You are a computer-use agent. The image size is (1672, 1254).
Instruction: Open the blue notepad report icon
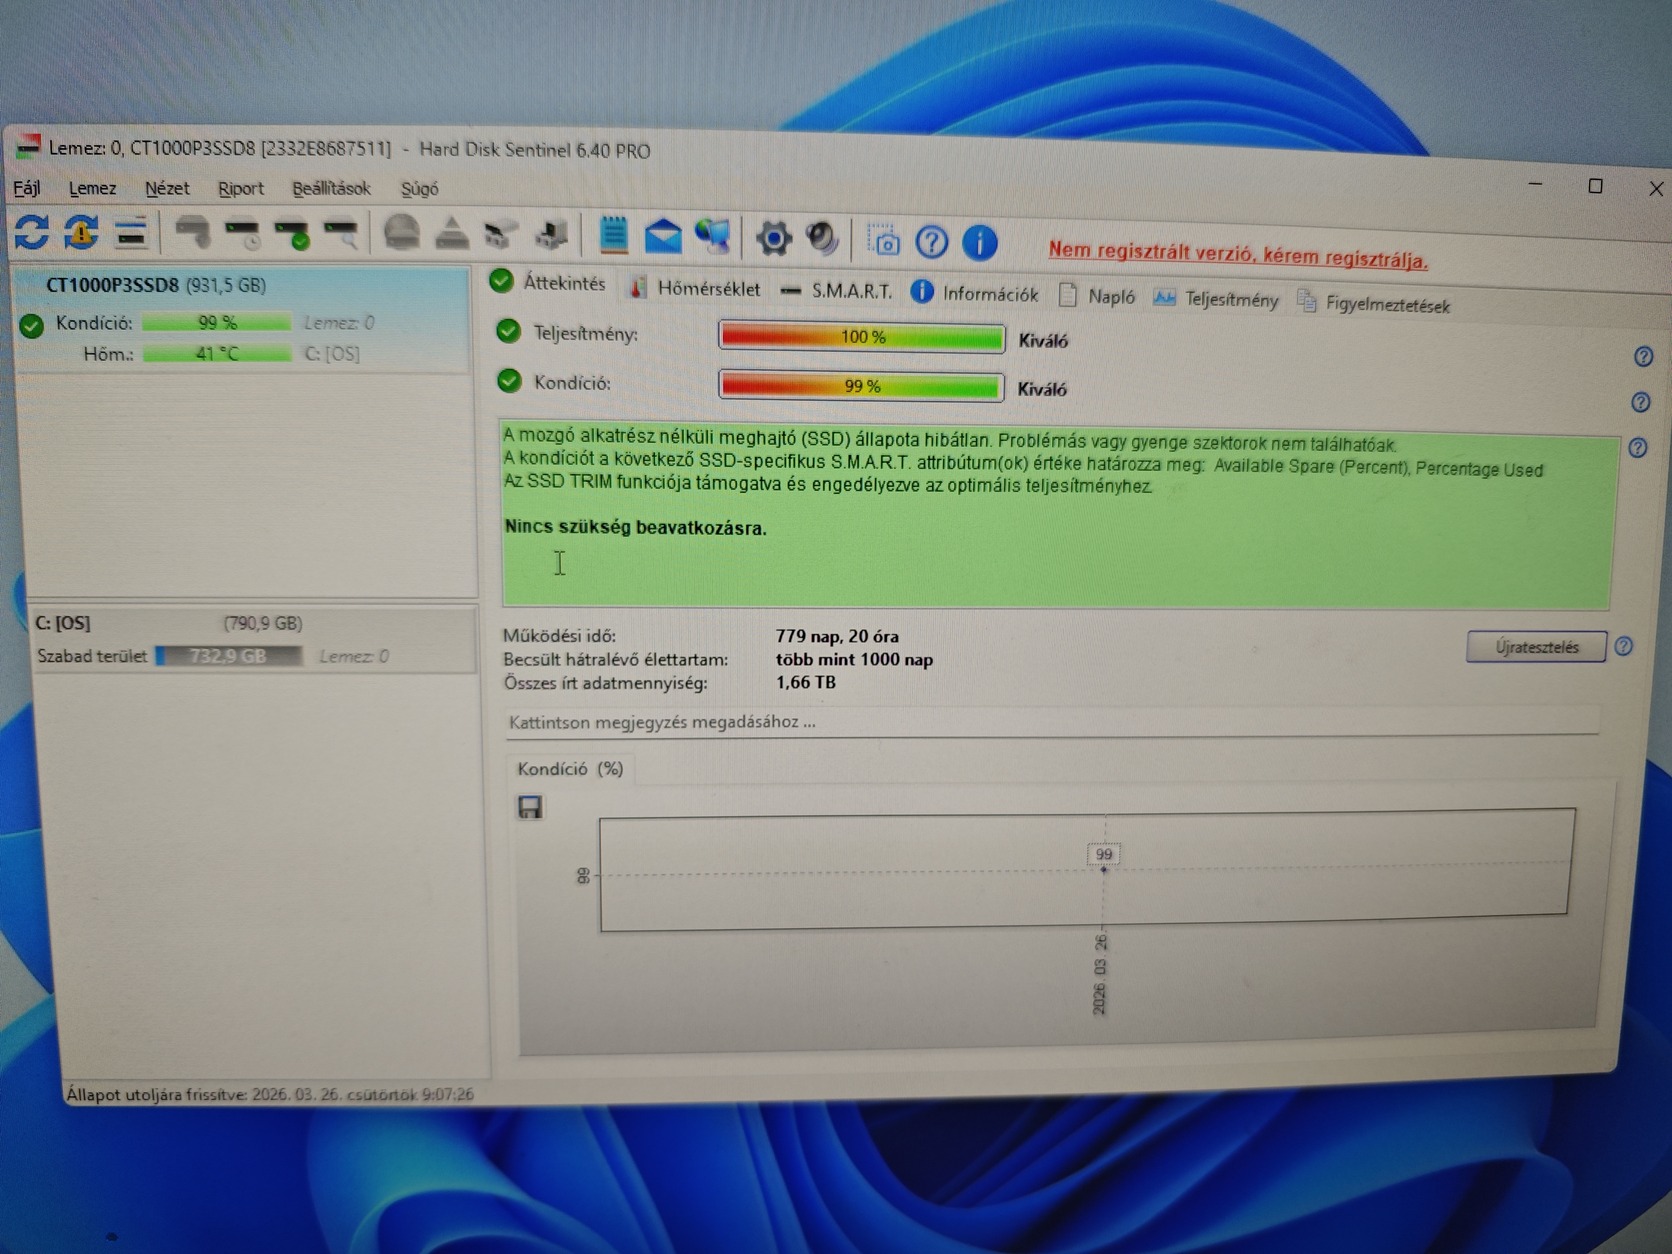pyautogui.click(x=613, y=235)
